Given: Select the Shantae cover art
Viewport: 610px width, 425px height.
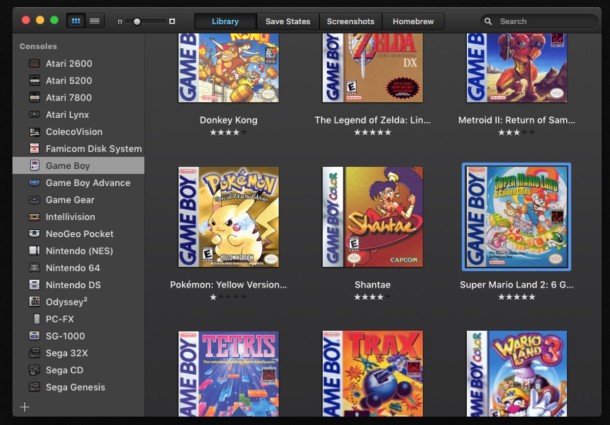Looking at the screenshot, I should click(372, 217).
